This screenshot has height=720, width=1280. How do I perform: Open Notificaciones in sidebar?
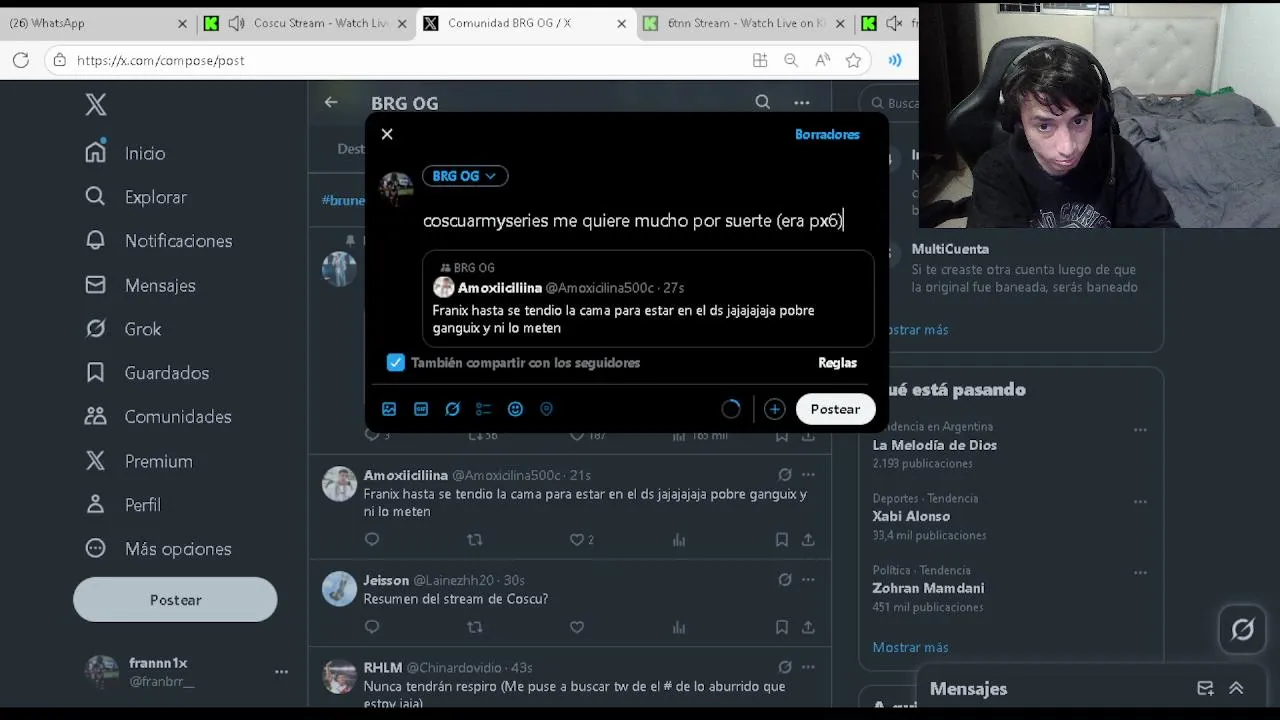[159, 241]
